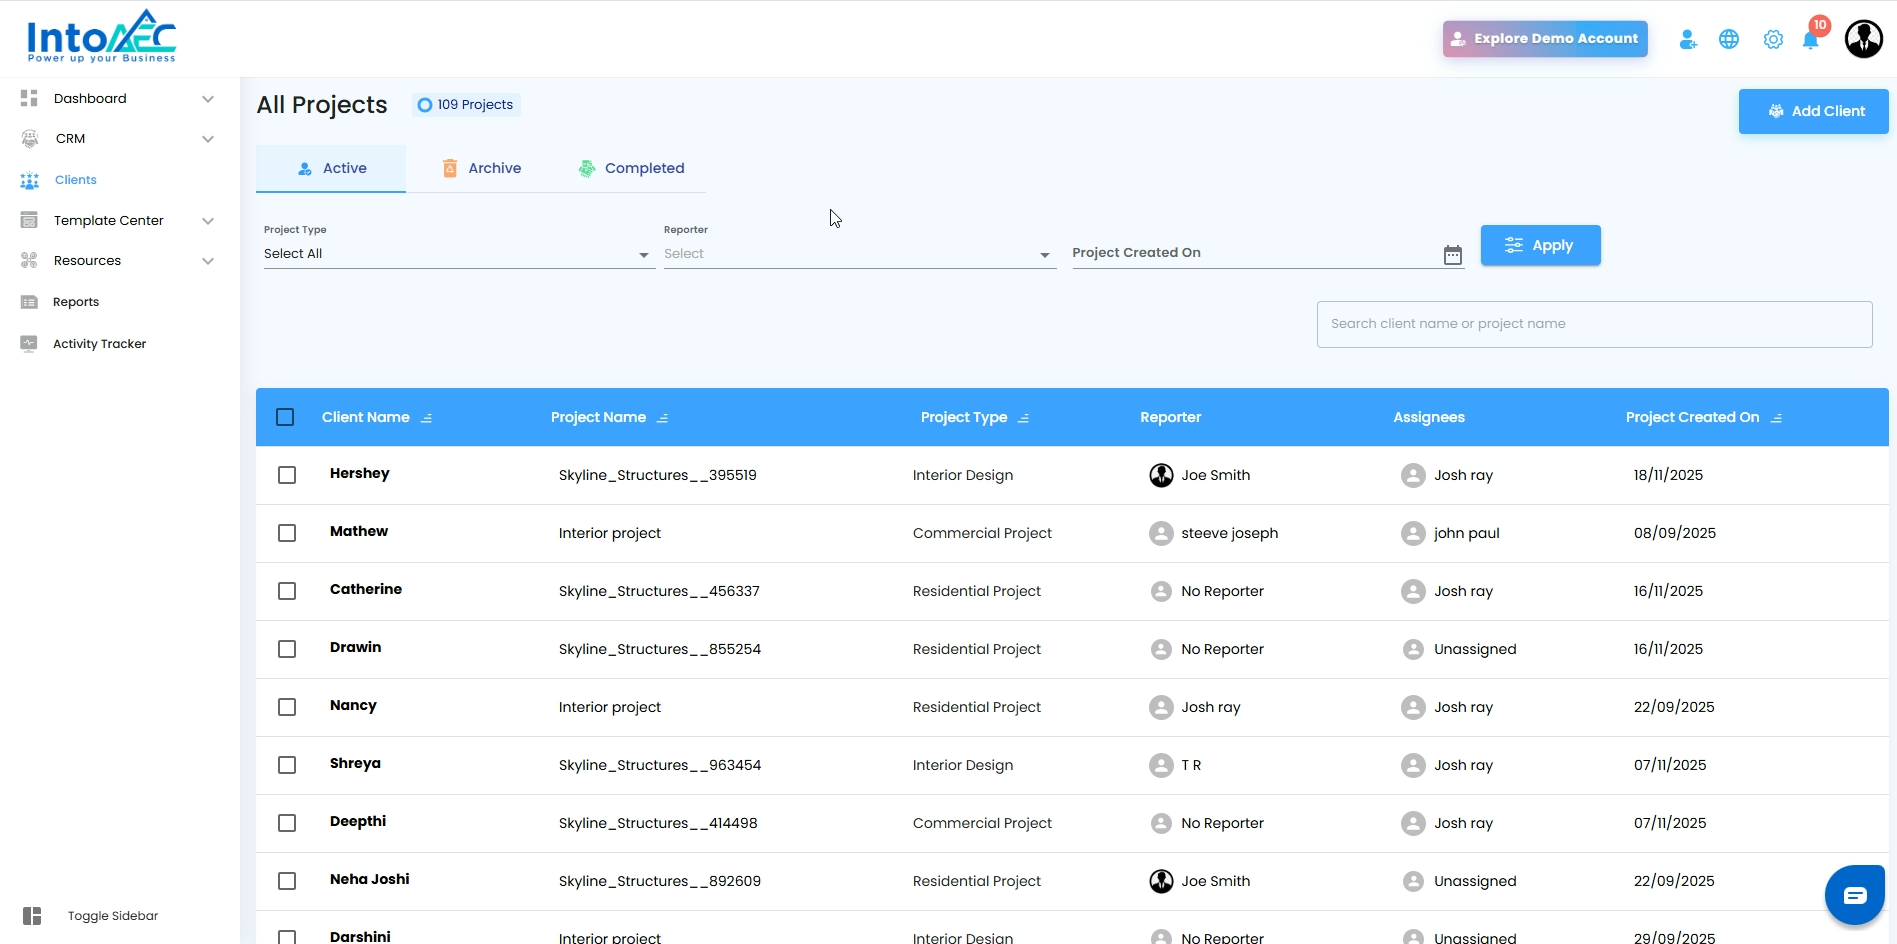
Task: Switch to the Completed tab
Action: (x=632, y=168)
